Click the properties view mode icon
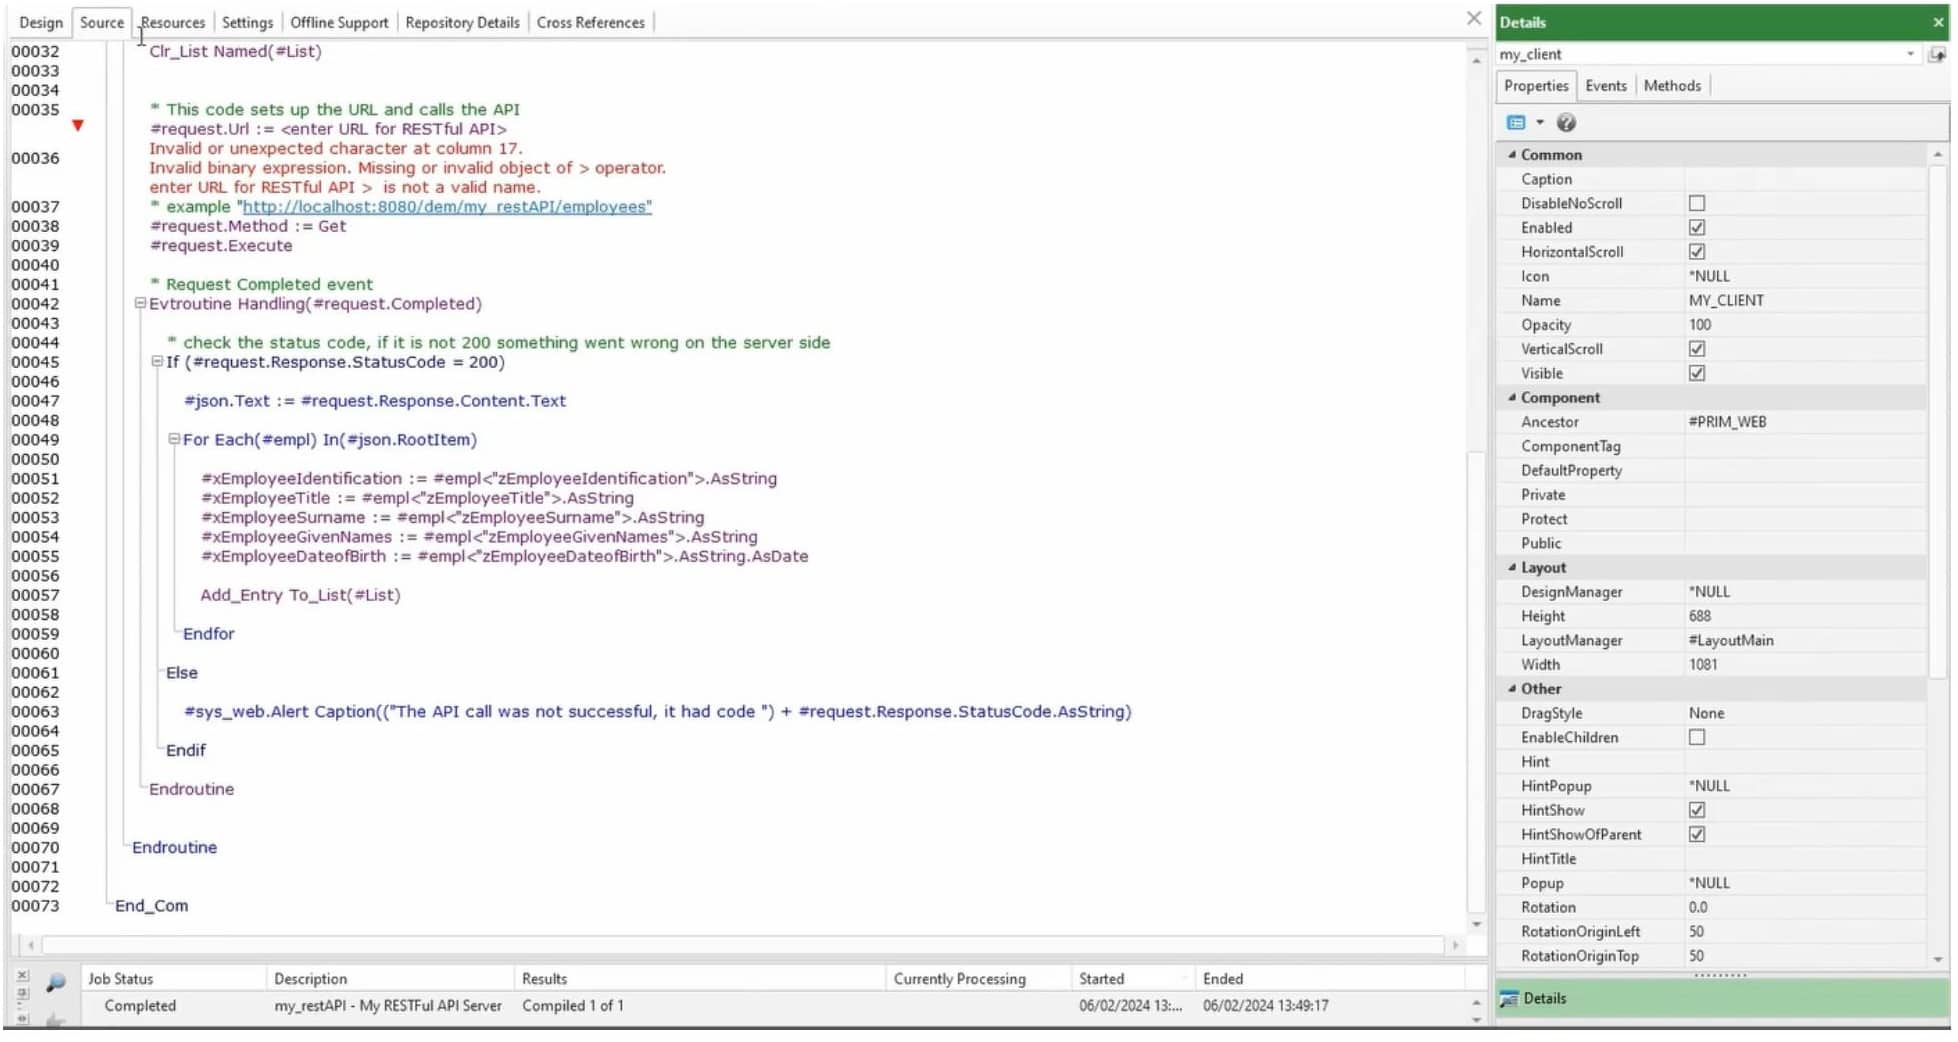1958x1042 pixels. coord(1516,122)
